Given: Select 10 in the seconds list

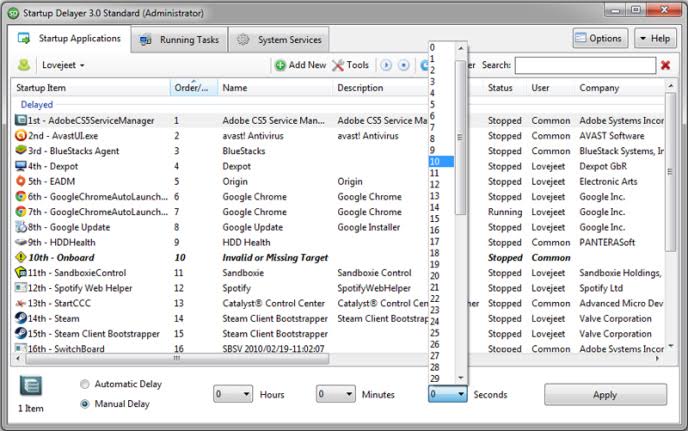Looking at the screenshot, I should pyautogui.click(x=441, y=162).
